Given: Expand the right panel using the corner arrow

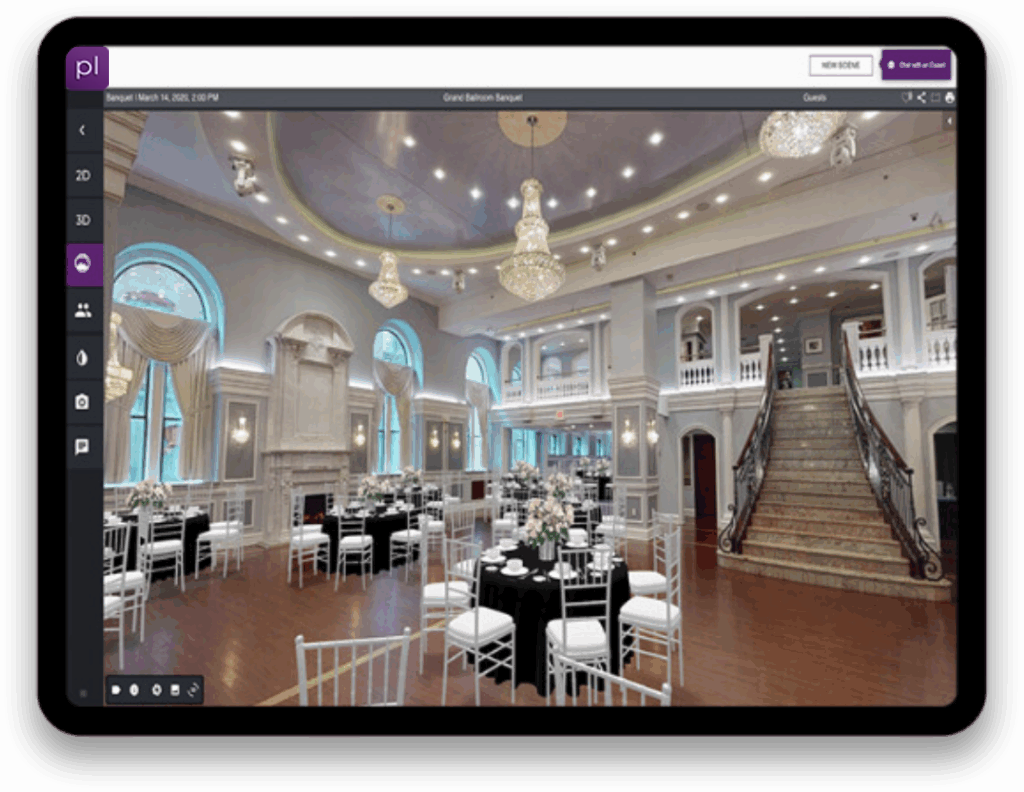Looking at the screenshot, I should tap(948, 120).
